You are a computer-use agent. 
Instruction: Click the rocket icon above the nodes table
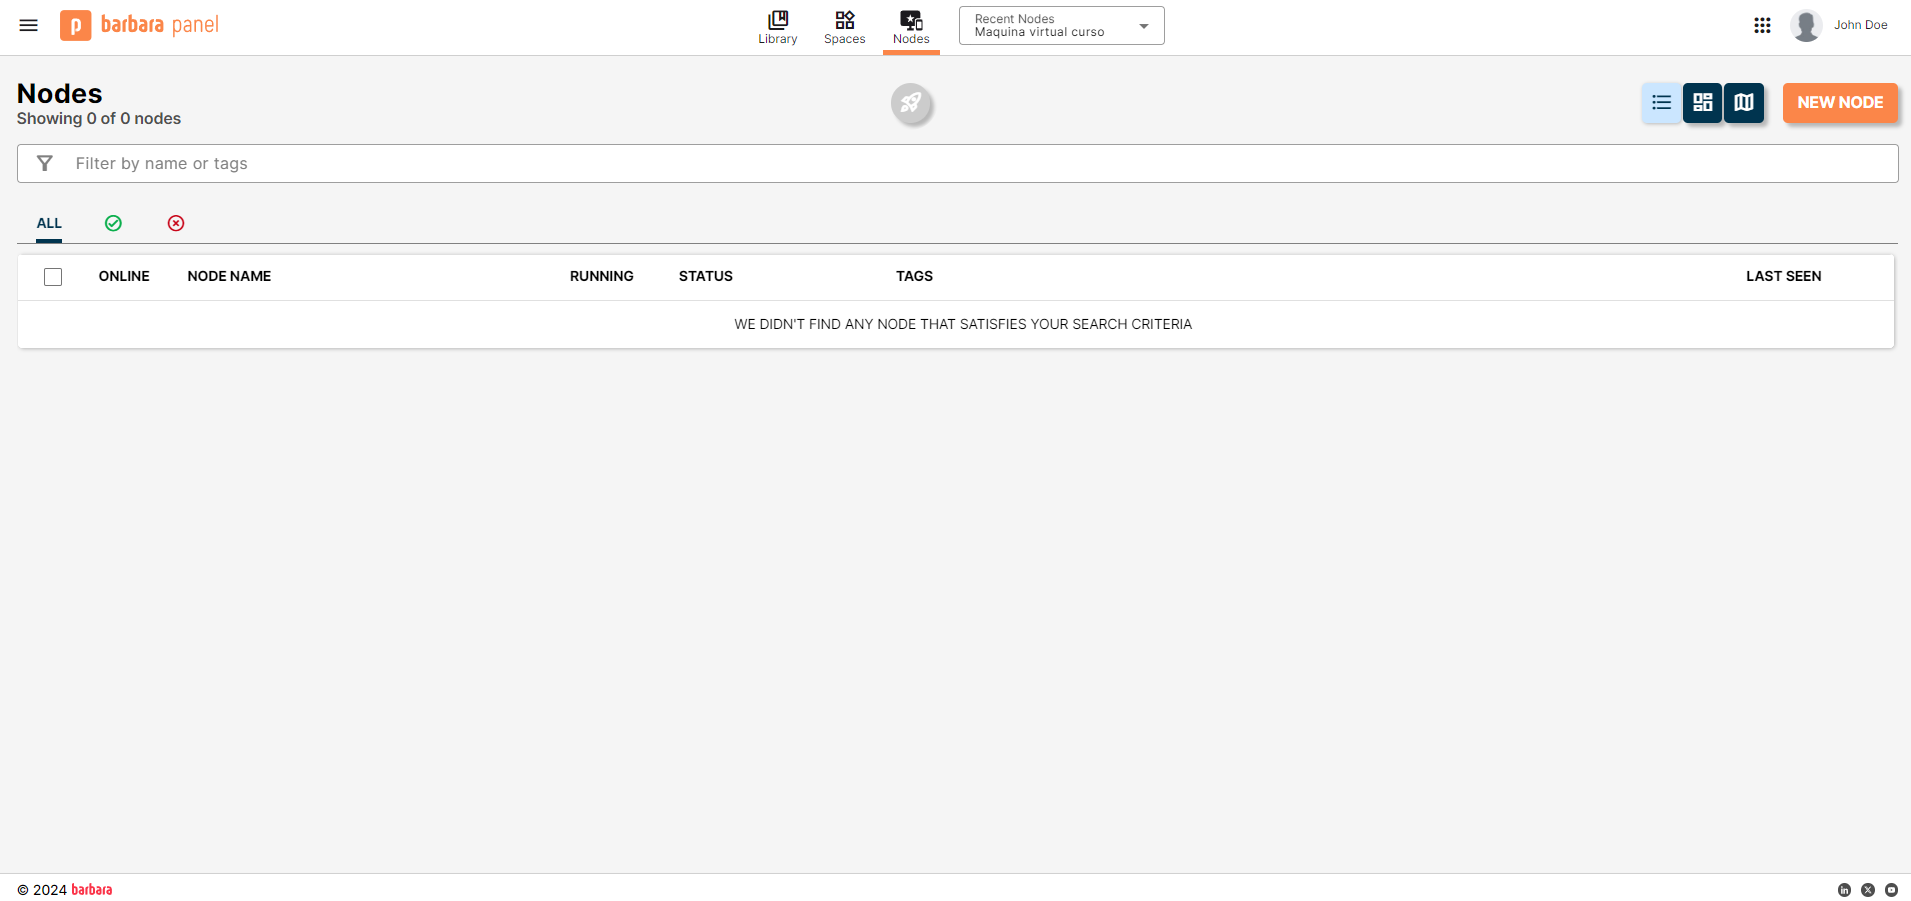[910, 104]
